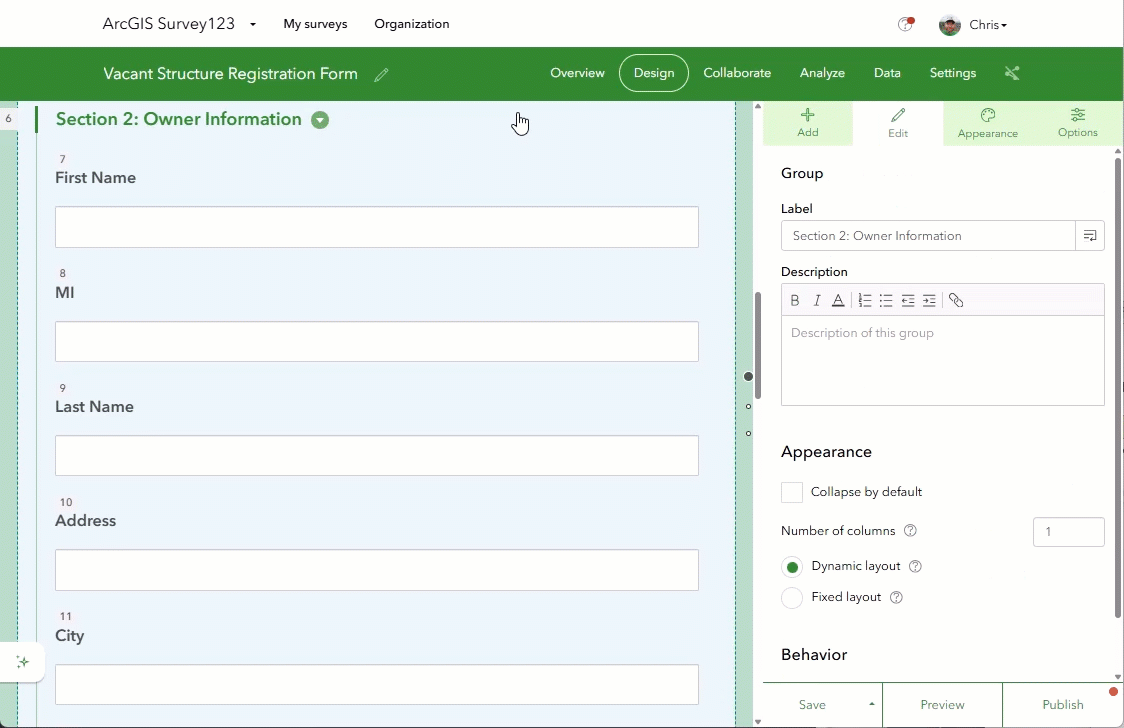
Task: Insert a bulleted list in Description
Action: [x=886, y=300]
